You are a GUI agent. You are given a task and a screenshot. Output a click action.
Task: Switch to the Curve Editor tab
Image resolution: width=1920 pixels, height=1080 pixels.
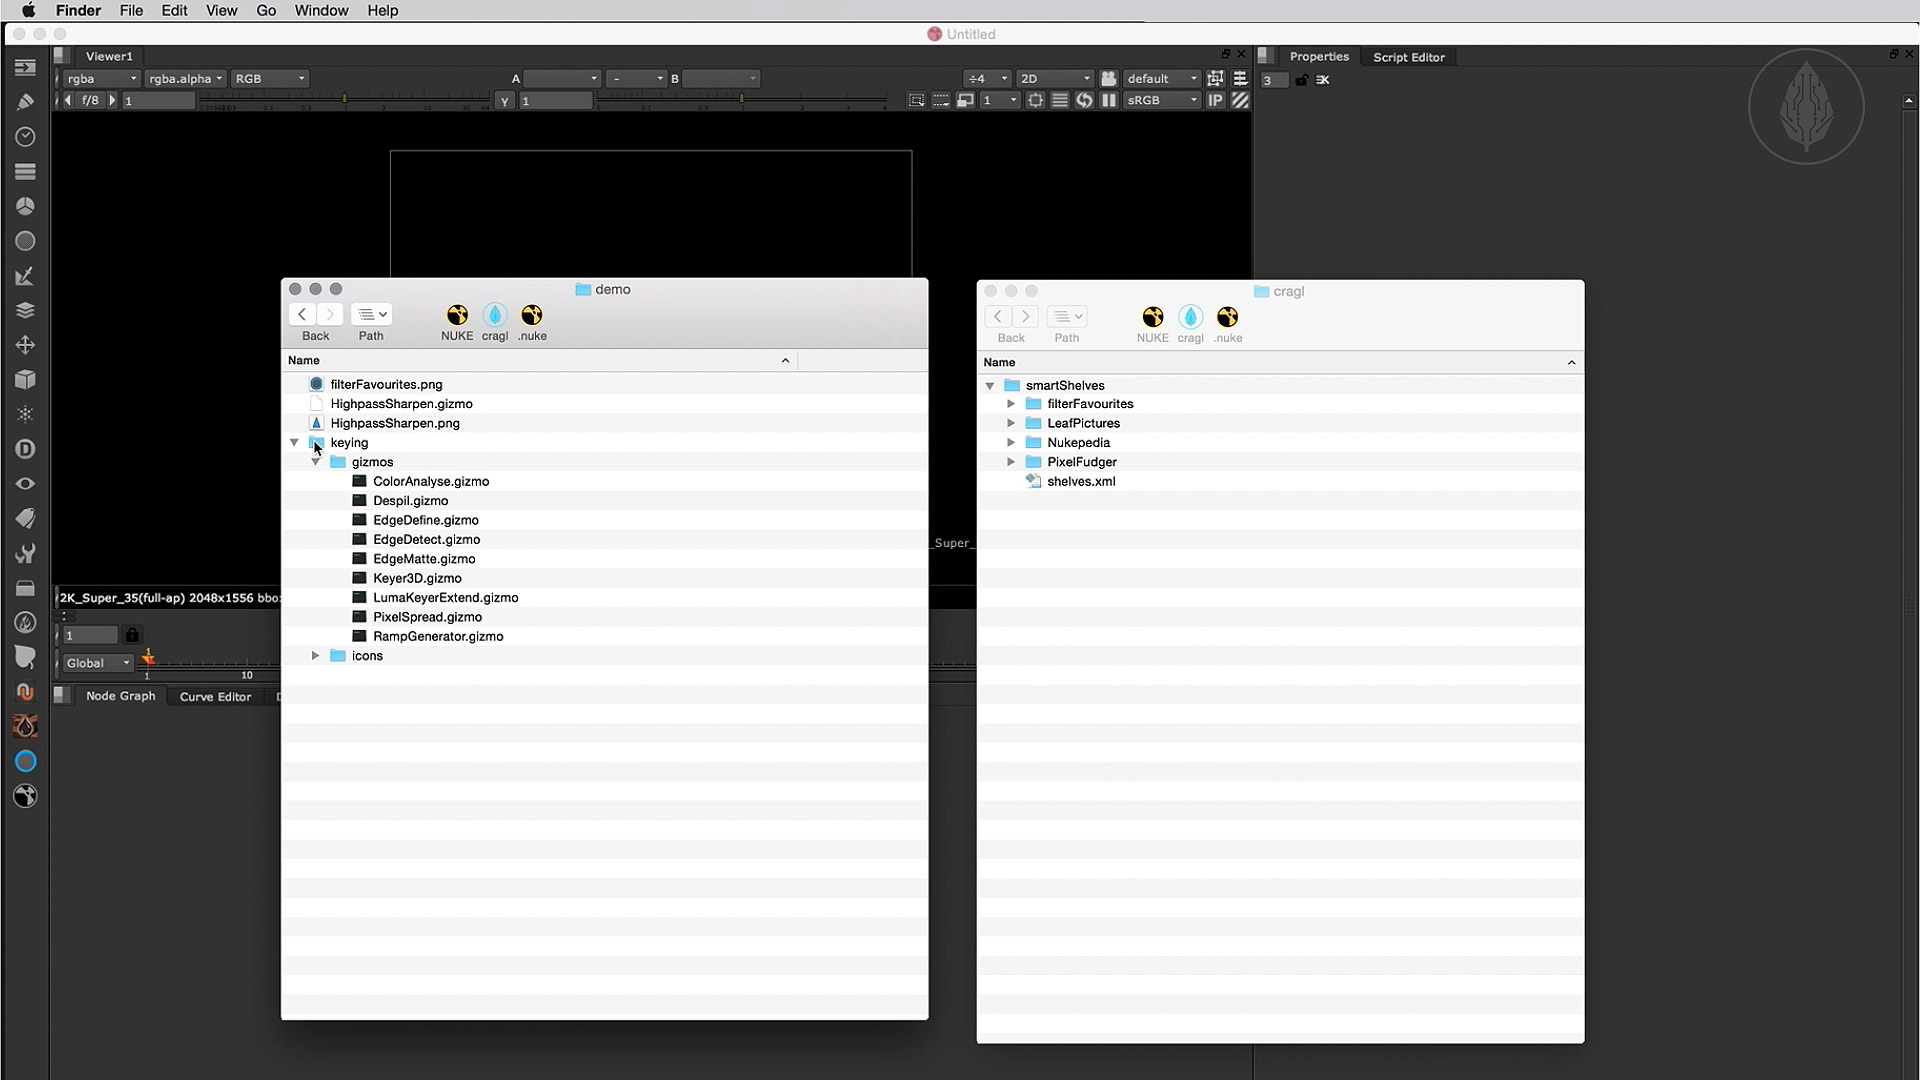(215, 696)
